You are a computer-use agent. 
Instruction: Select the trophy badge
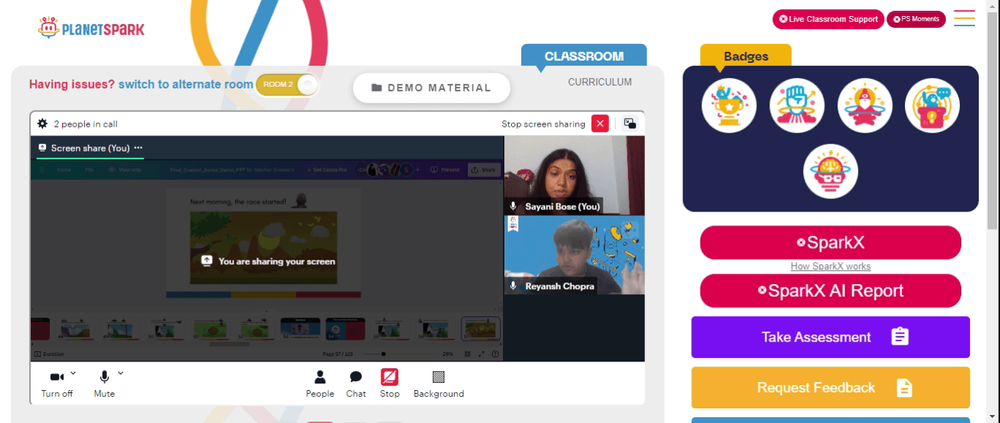729,106
